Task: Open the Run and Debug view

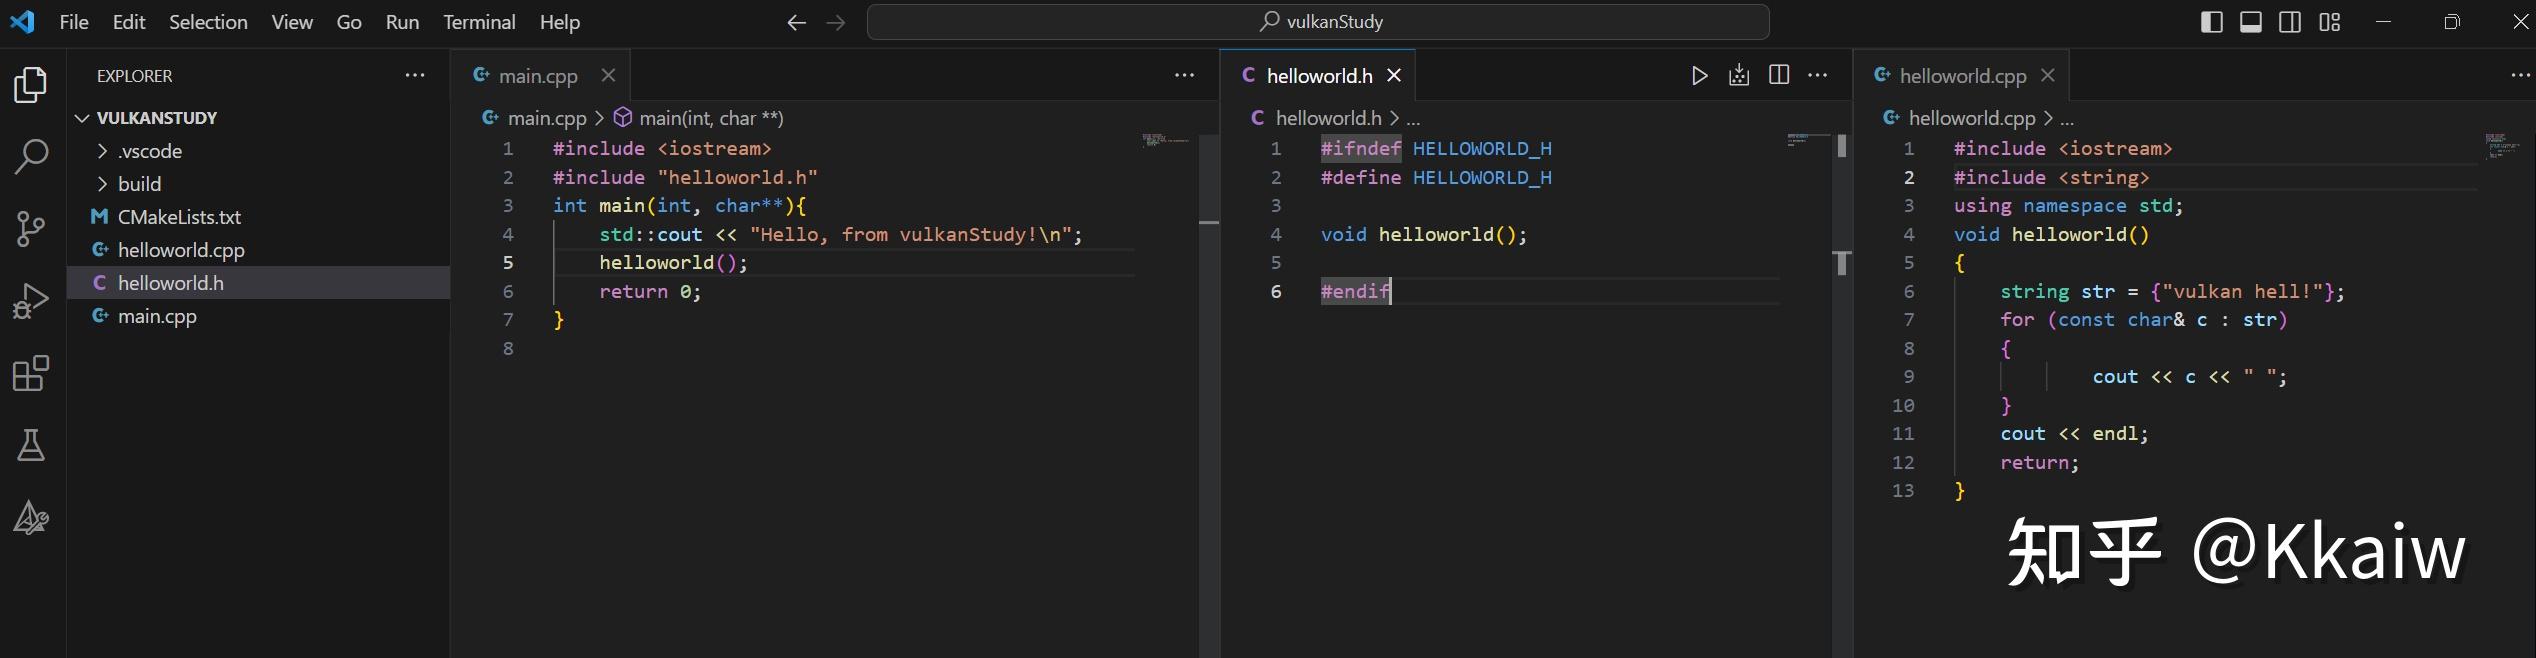Action: click(x=31, y=301)
